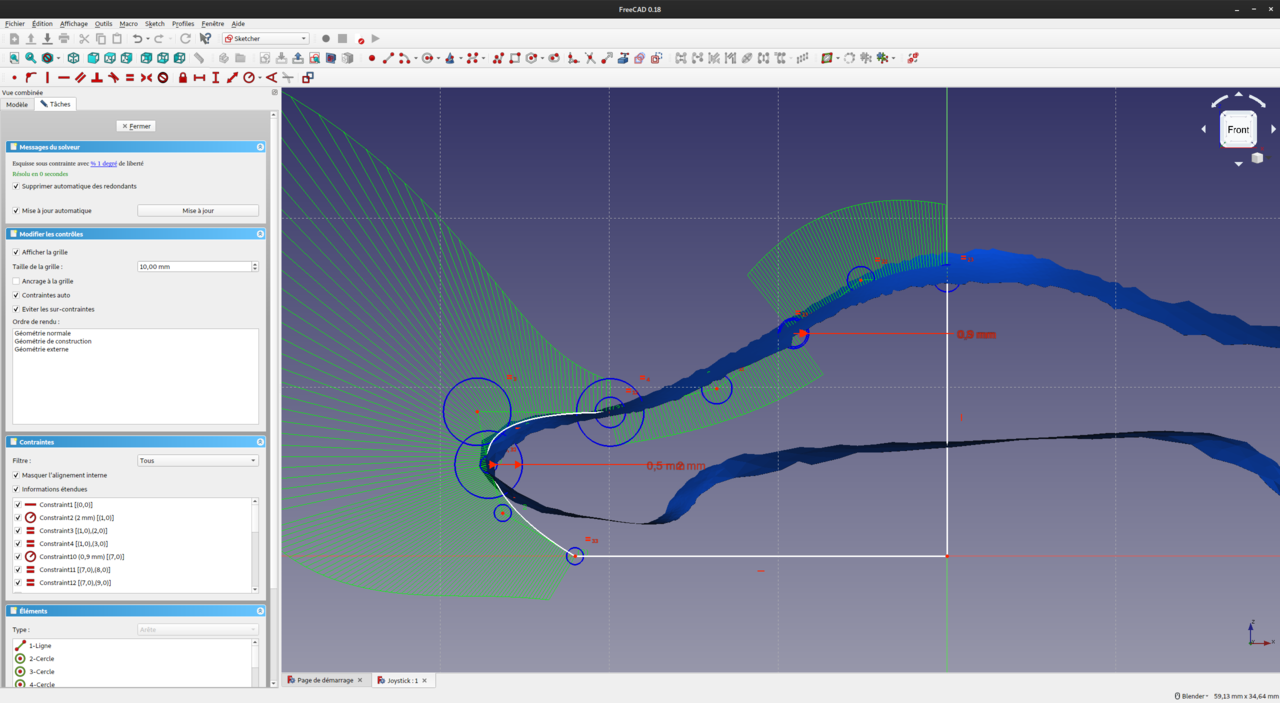Switch to isometric view icon
Image resolution: width=1280 pixels, height=703 pixels.
click(73, 58)
